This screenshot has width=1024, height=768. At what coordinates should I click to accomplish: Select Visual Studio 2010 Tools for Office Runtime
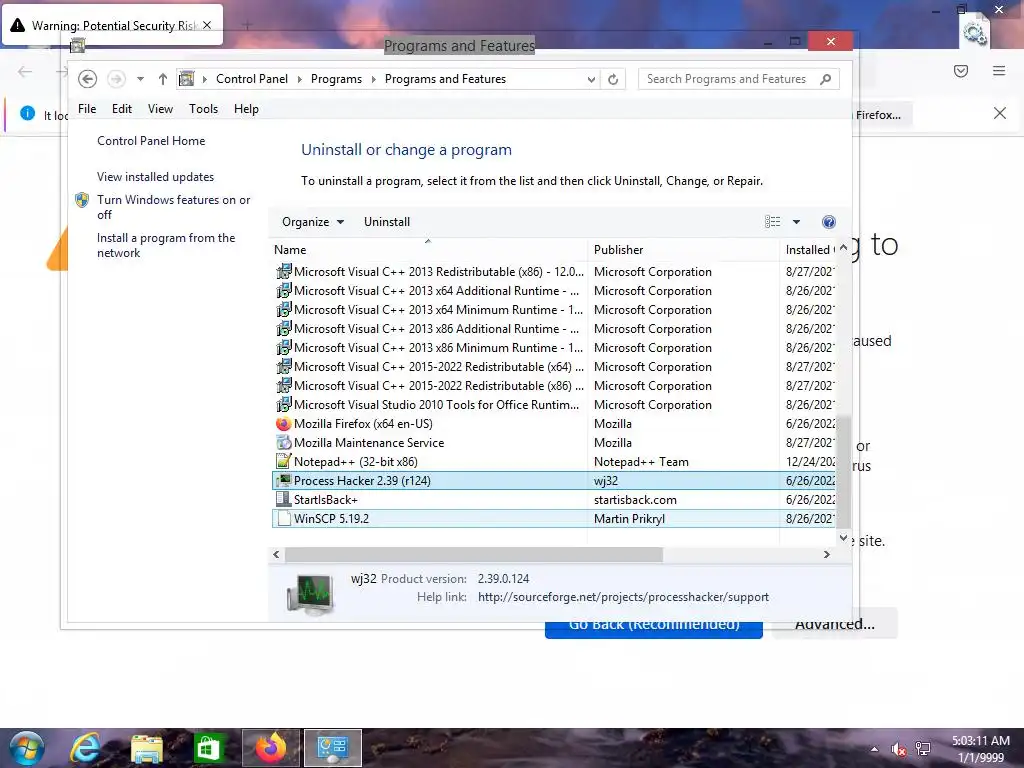pyautogui.click(x=552, y=404)
